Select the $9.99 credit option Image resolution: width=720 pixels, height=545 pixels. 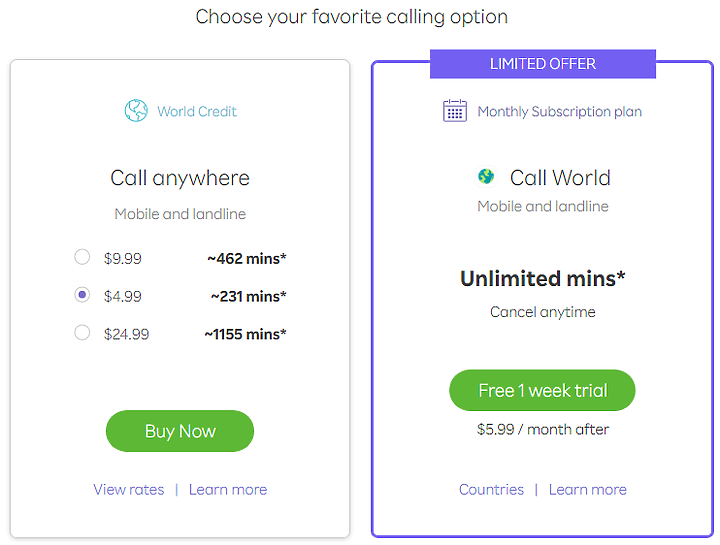(83, 258)
